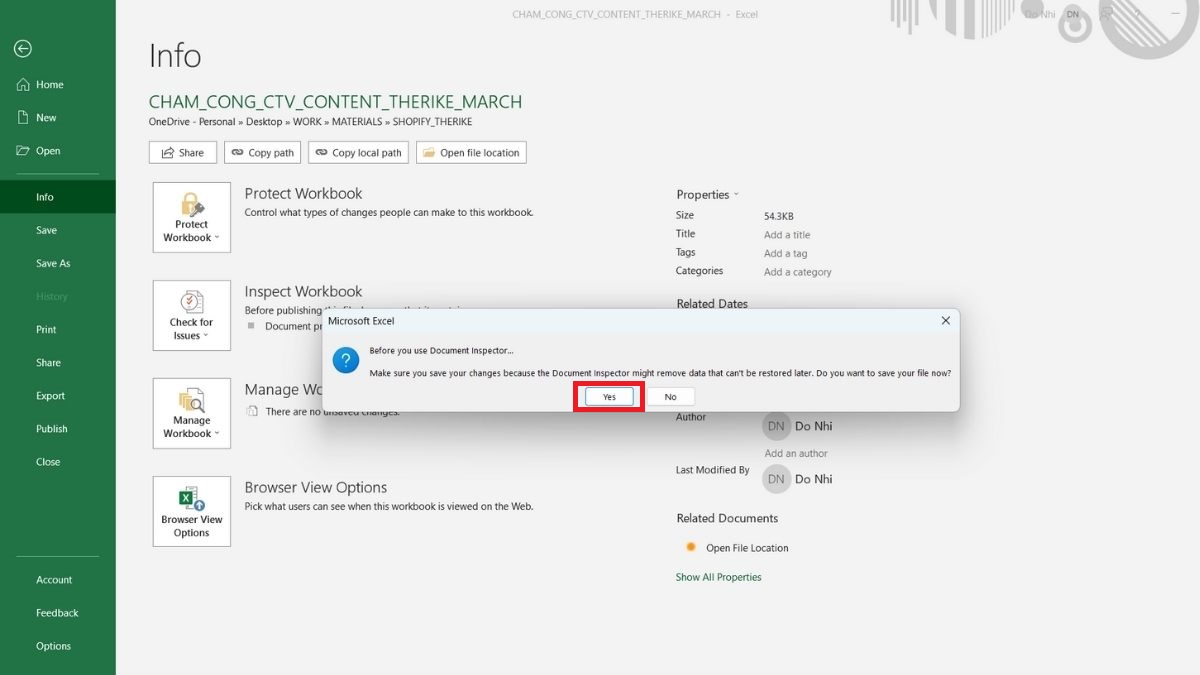
Task: Select the Protect Workbook padlock icon
Action: tap(190, 205)
